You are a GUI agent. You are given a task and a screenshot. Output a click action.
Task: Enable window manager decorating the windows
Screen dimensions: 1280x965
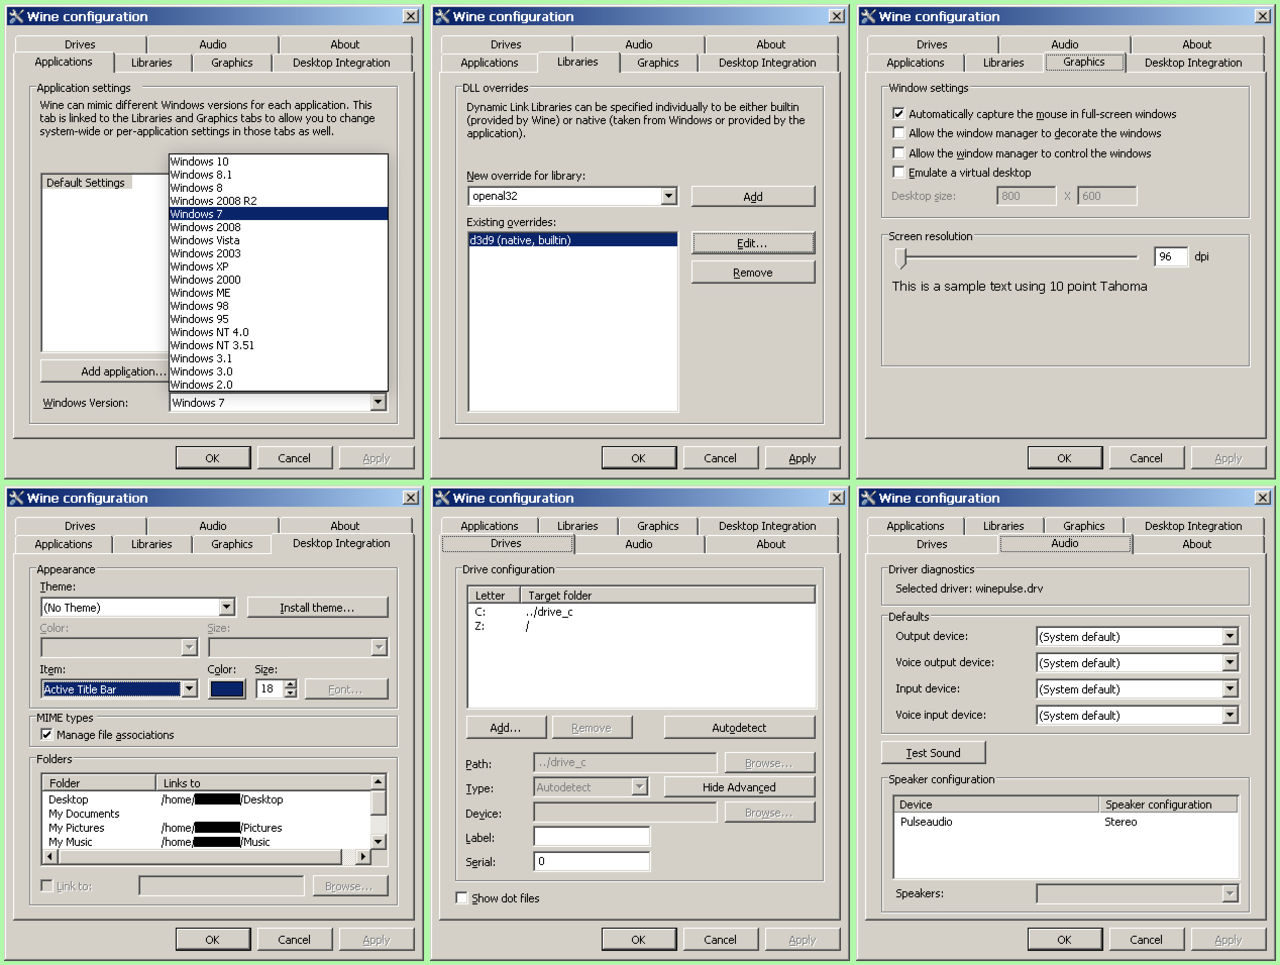point(898,133)
